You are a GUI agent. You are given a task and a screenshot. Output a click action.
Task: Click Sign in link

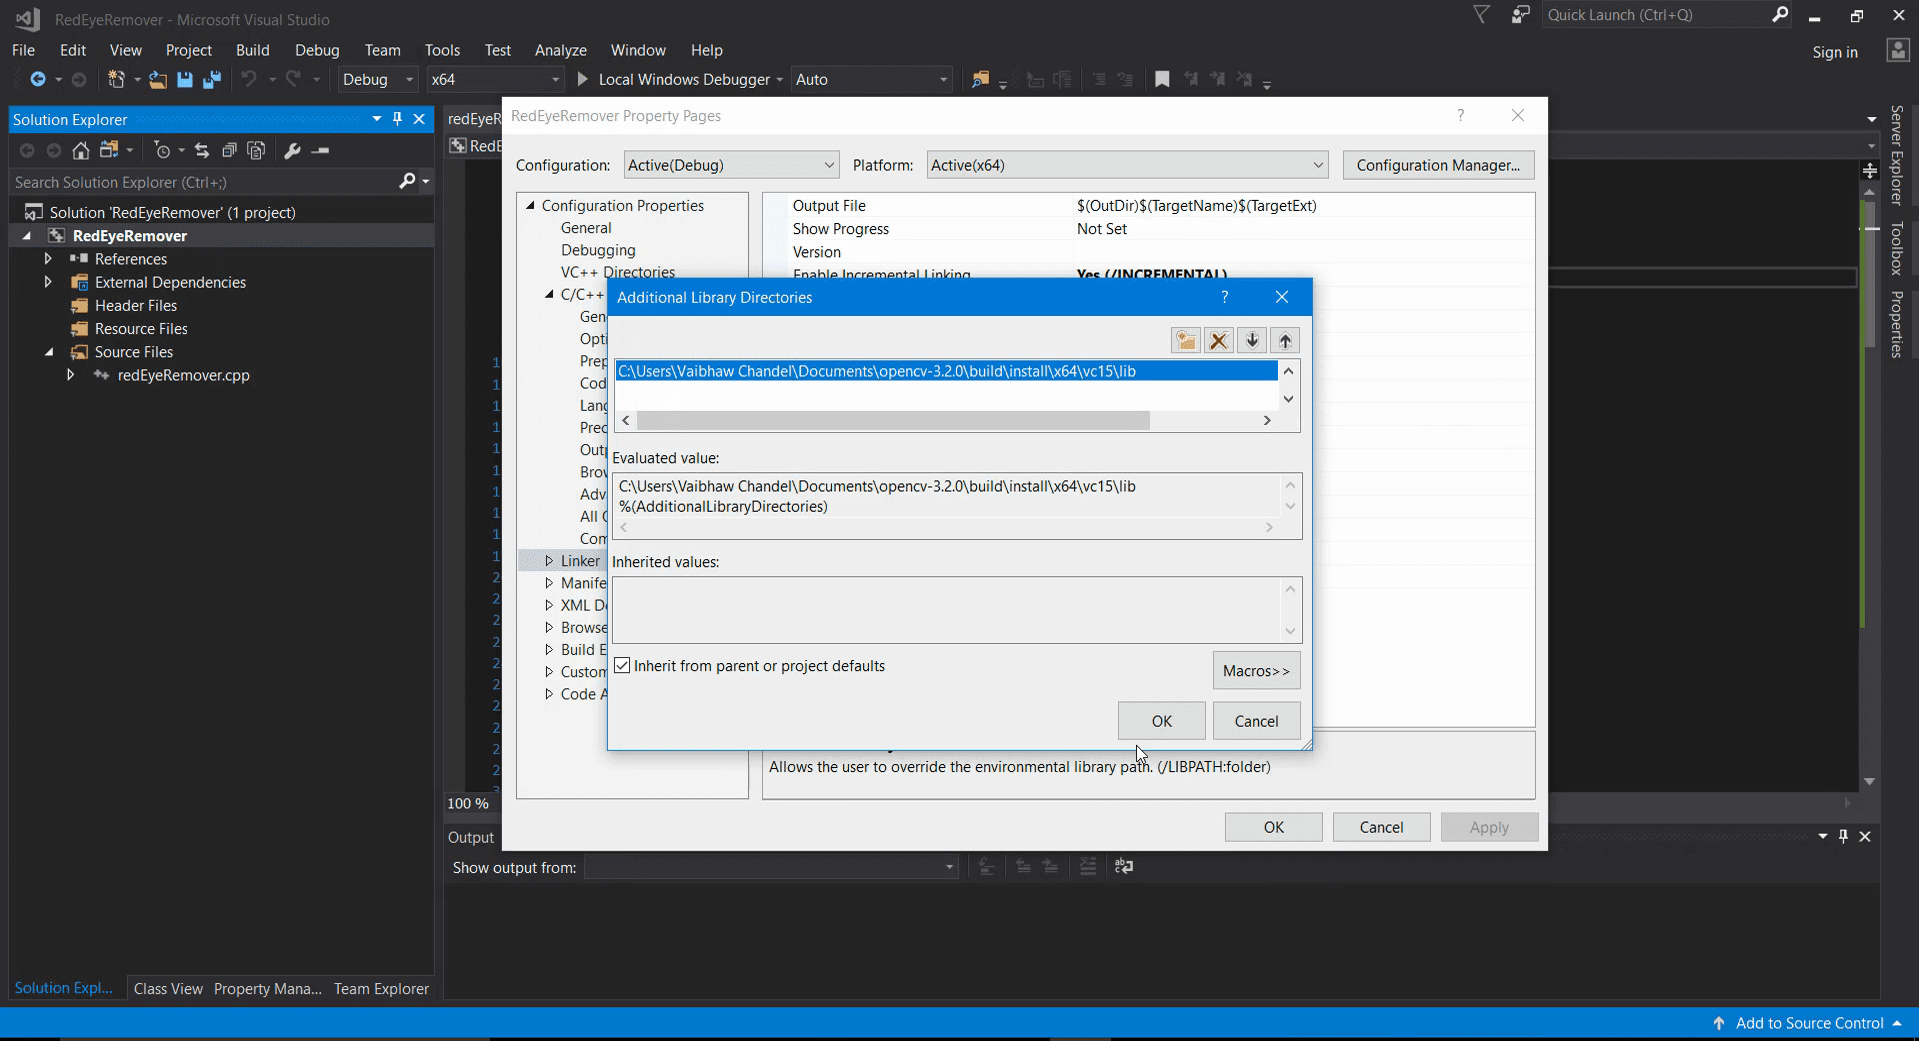[1835, 52]
